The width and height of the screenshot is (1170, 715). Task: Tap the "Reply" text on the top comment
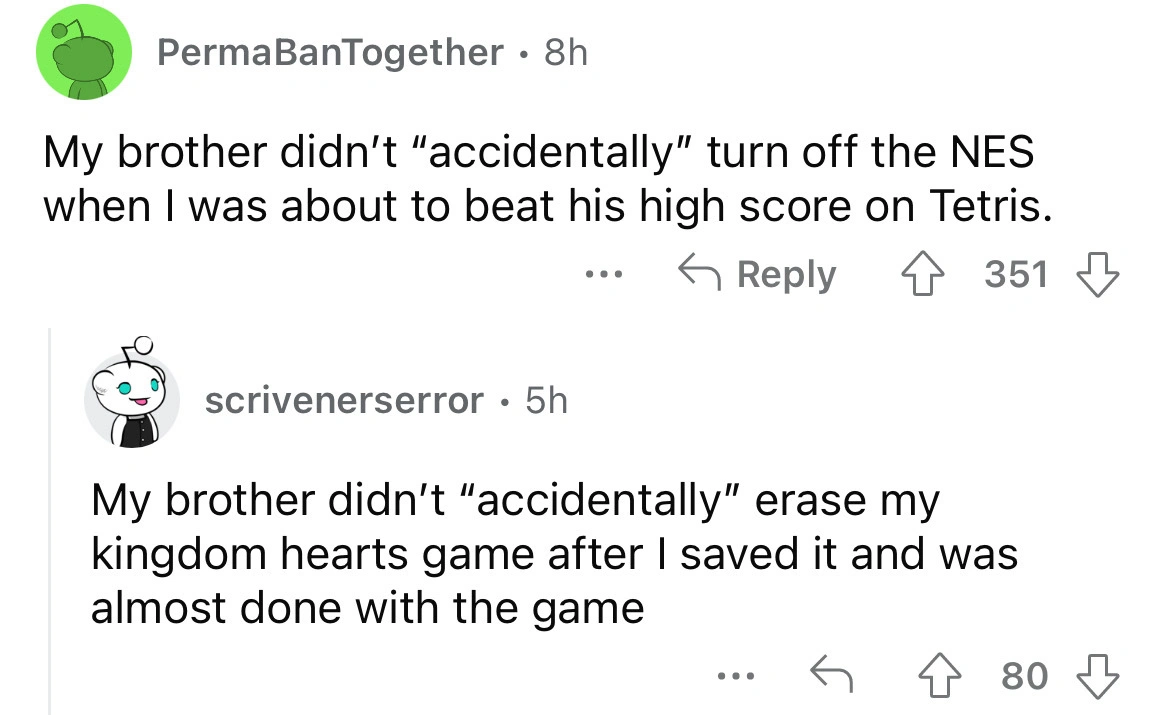coord(787,273)
